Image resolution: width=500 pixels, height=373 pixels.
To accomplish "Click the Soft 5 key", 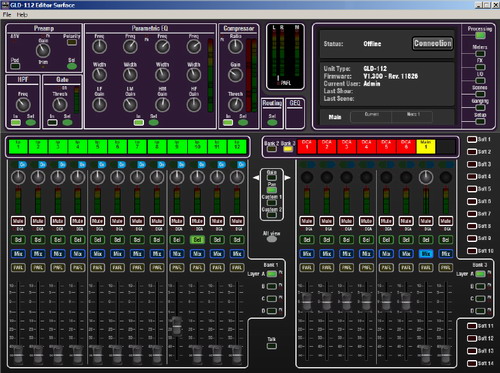I will pyautogui.click(x=472, y=189).
